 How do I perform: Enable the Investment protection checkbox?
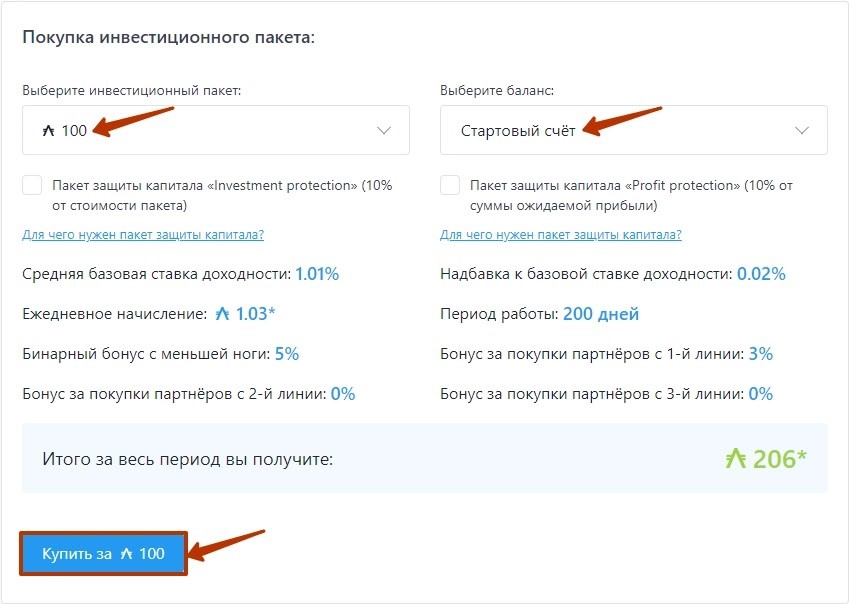tap(32, 185)
